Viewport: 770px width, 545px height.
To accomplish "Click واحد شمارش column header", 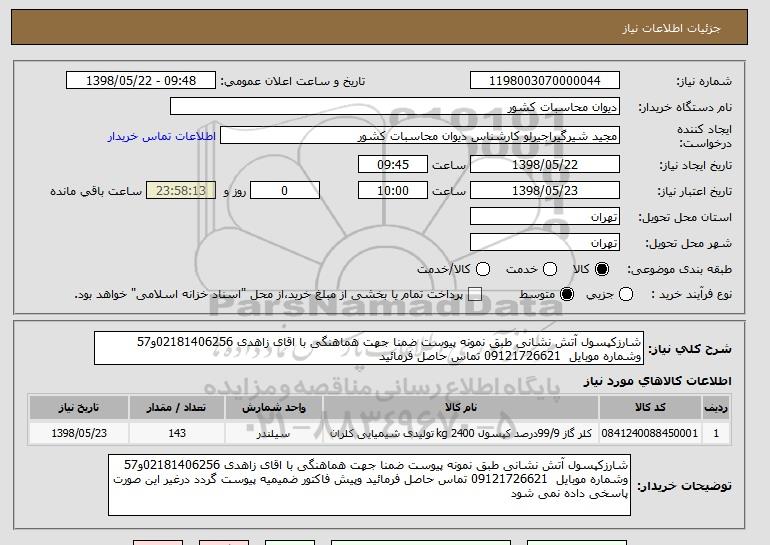I will (274, 408).
